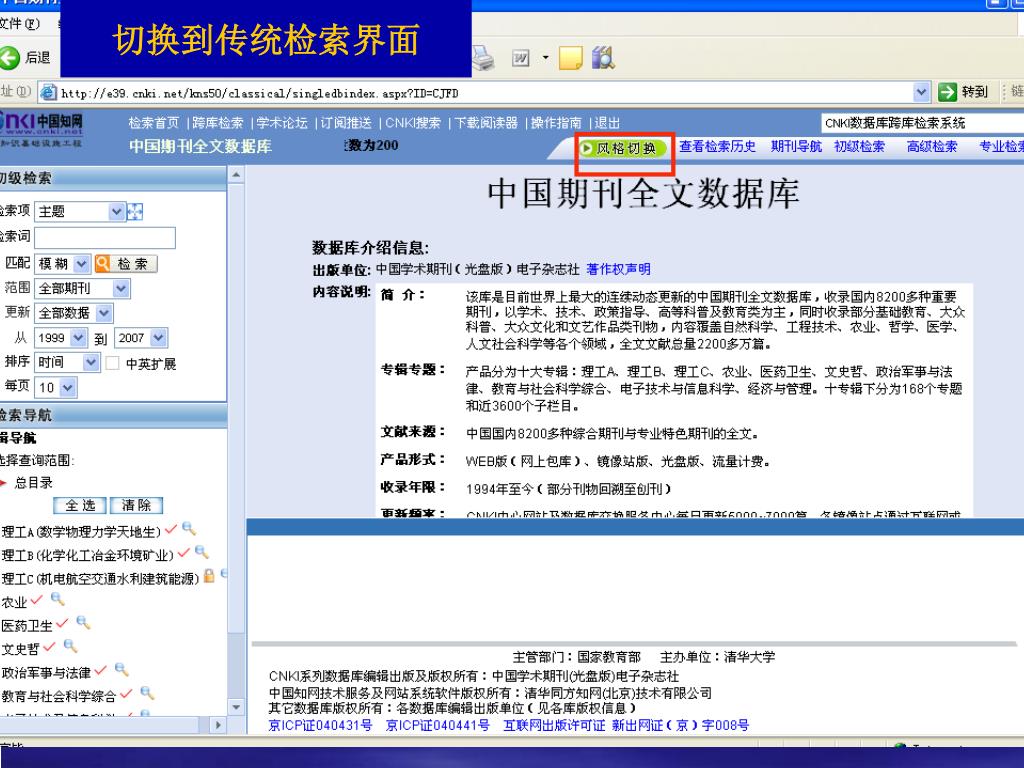Viewport: 1024px width, 768px height.
Task: Open CNKI搜索 in top navigation
Action: click(x=413, y=123)
